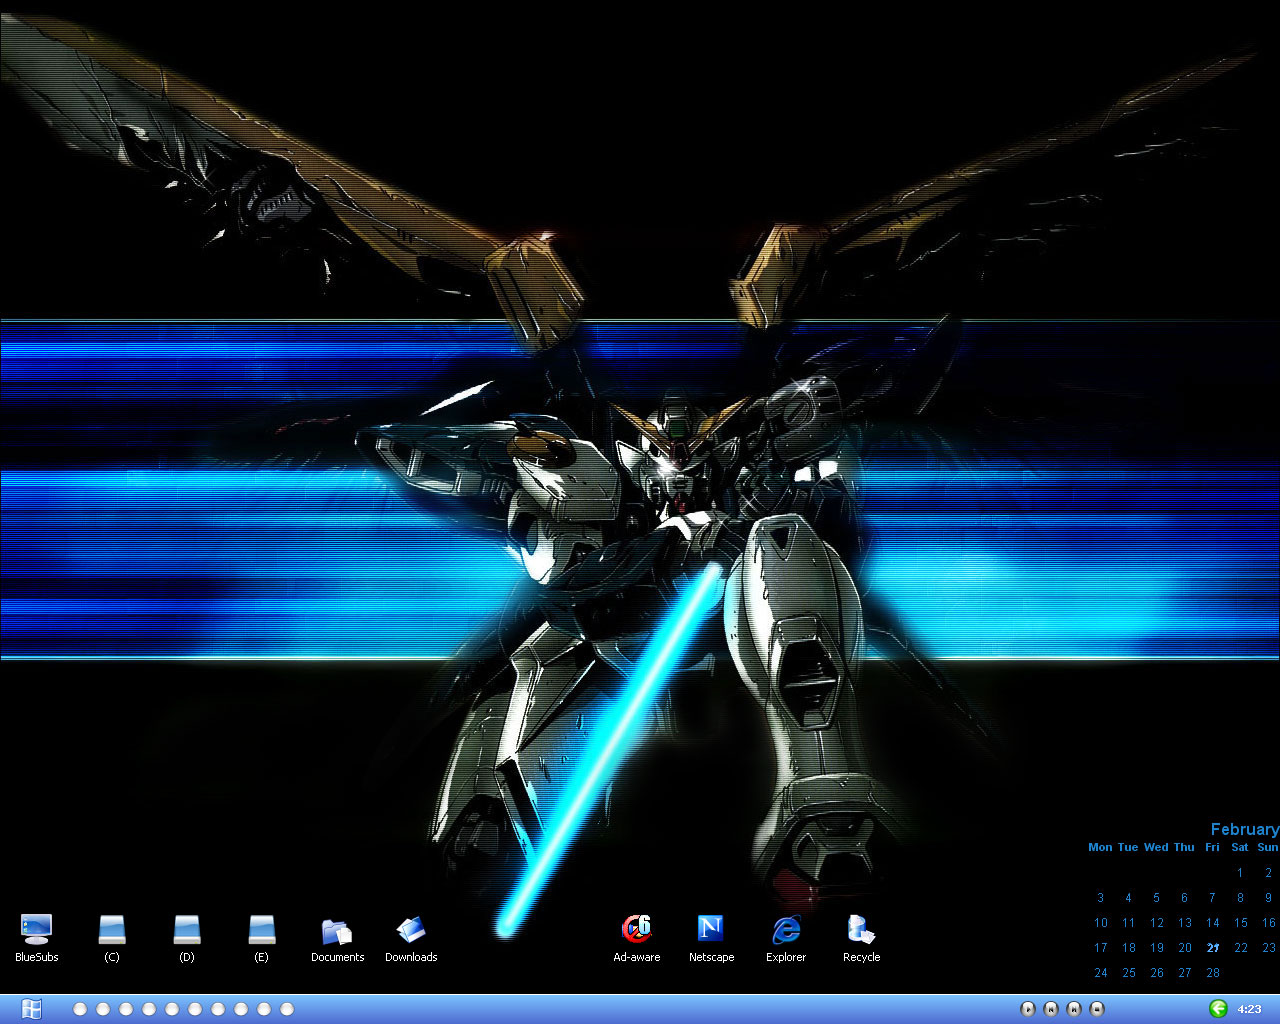Viewport: 1280px width, 1024px height.
Task: Click the stop button in taskbar
Action: (x=1097, y=1009)
